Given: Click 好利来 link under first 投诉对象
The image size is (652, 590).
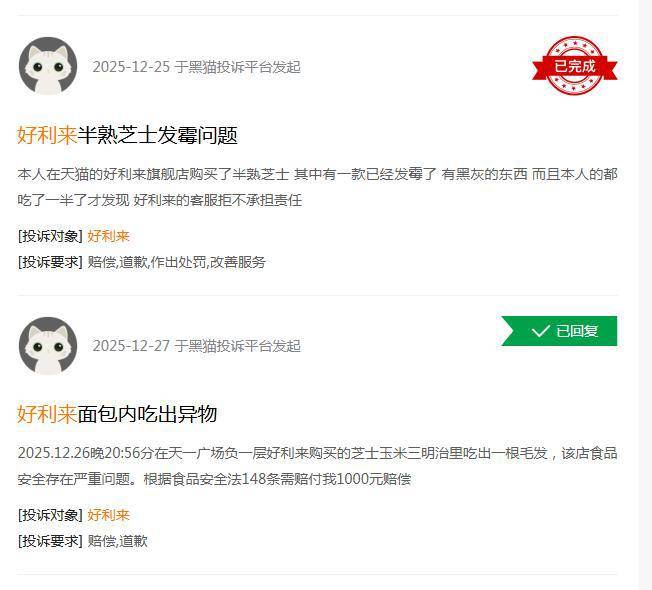Looking at the screenshot, I should [x=109, y=236].
